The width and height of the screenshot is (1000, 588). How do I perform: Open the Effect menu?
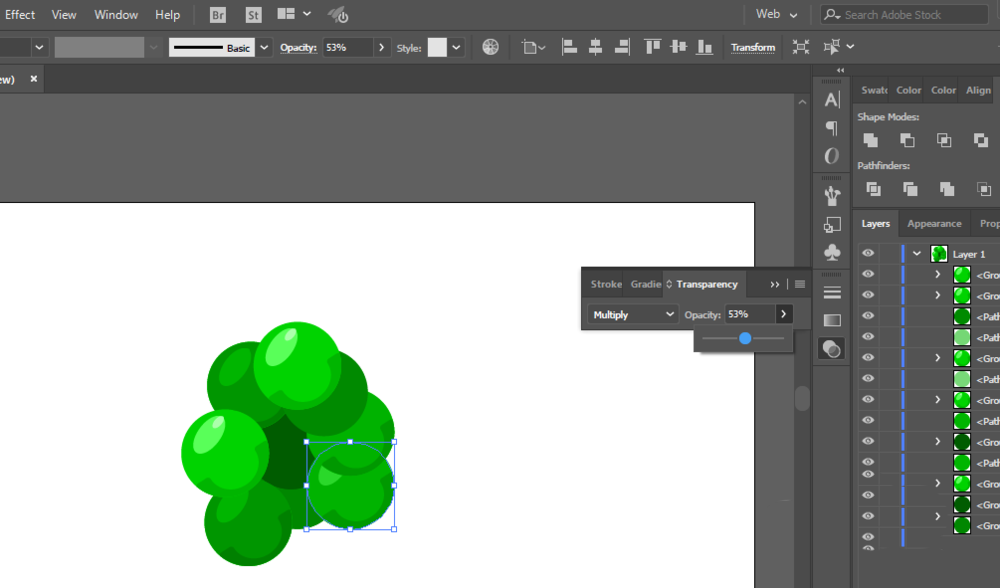(20, 15)
